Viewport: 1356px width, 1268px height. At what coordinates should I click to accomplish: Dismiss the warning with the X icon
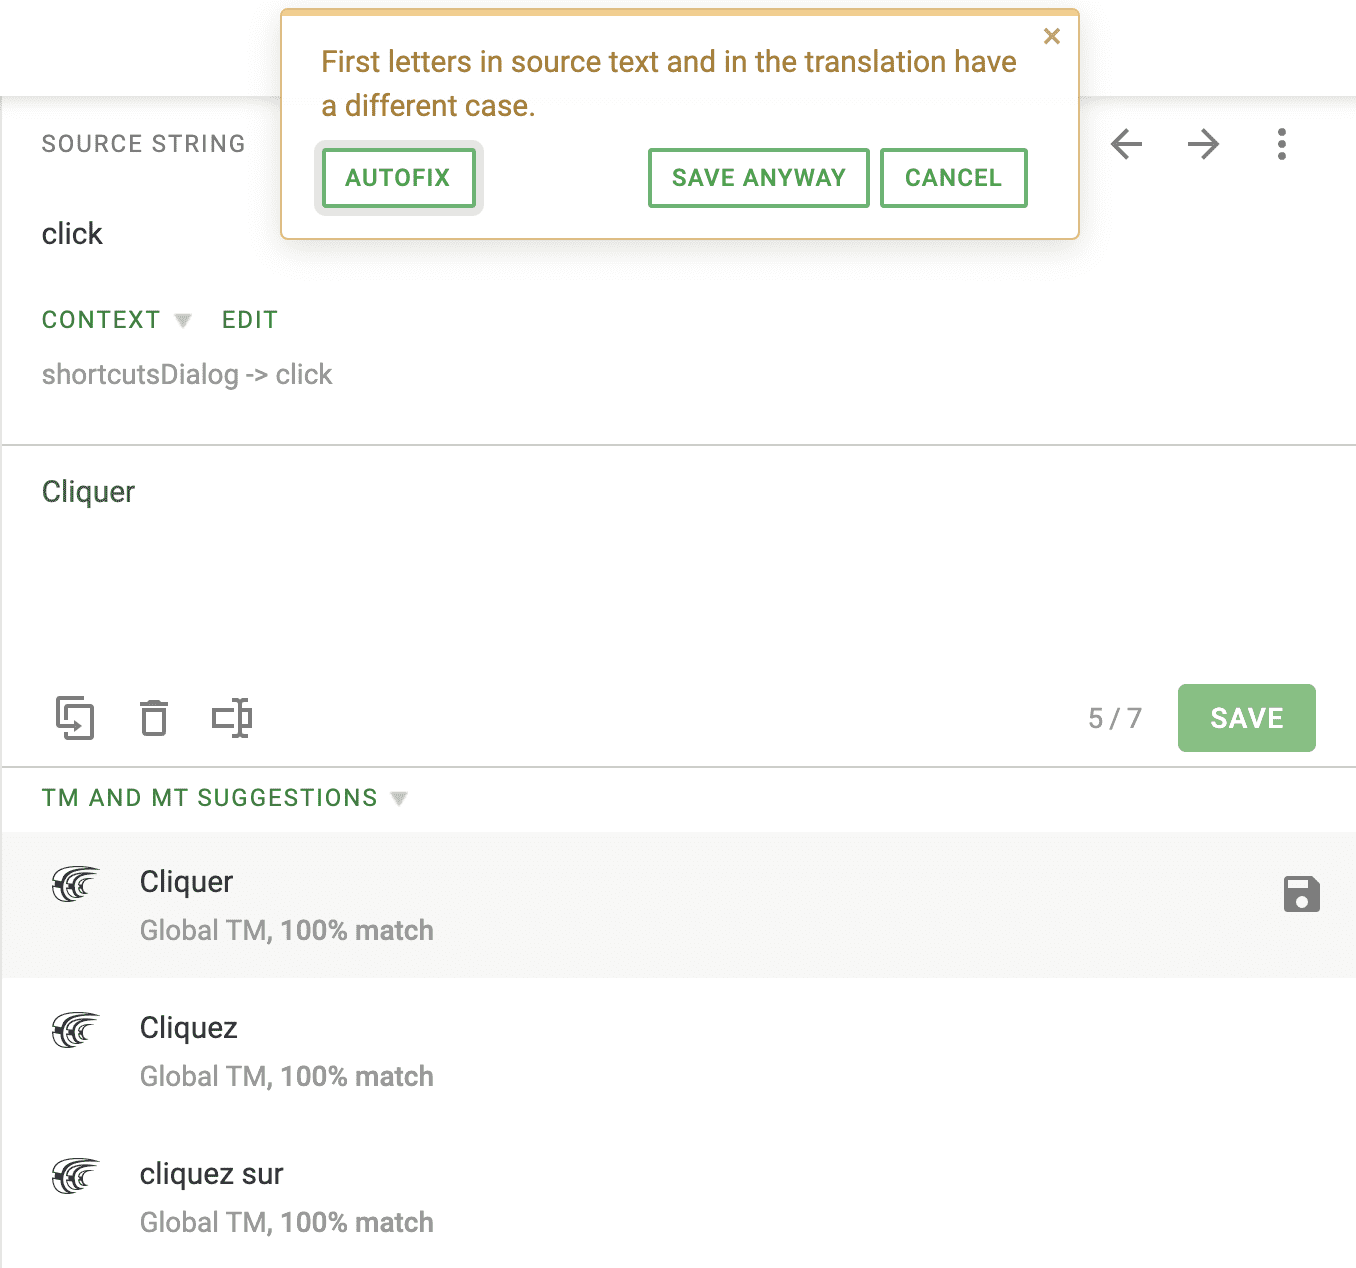point(1051,37)
